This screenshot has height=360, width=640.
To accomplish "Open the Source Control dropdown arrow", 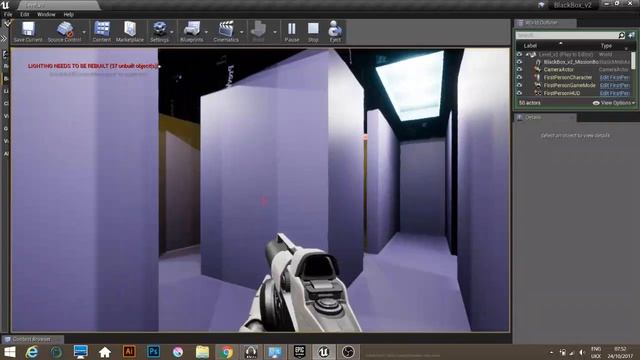I will (84, 32).
